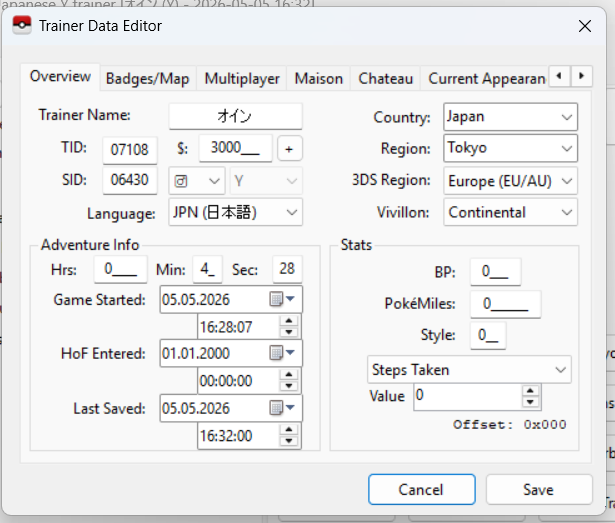Increase the Game Started time spinner

click(x=289, y=321)
